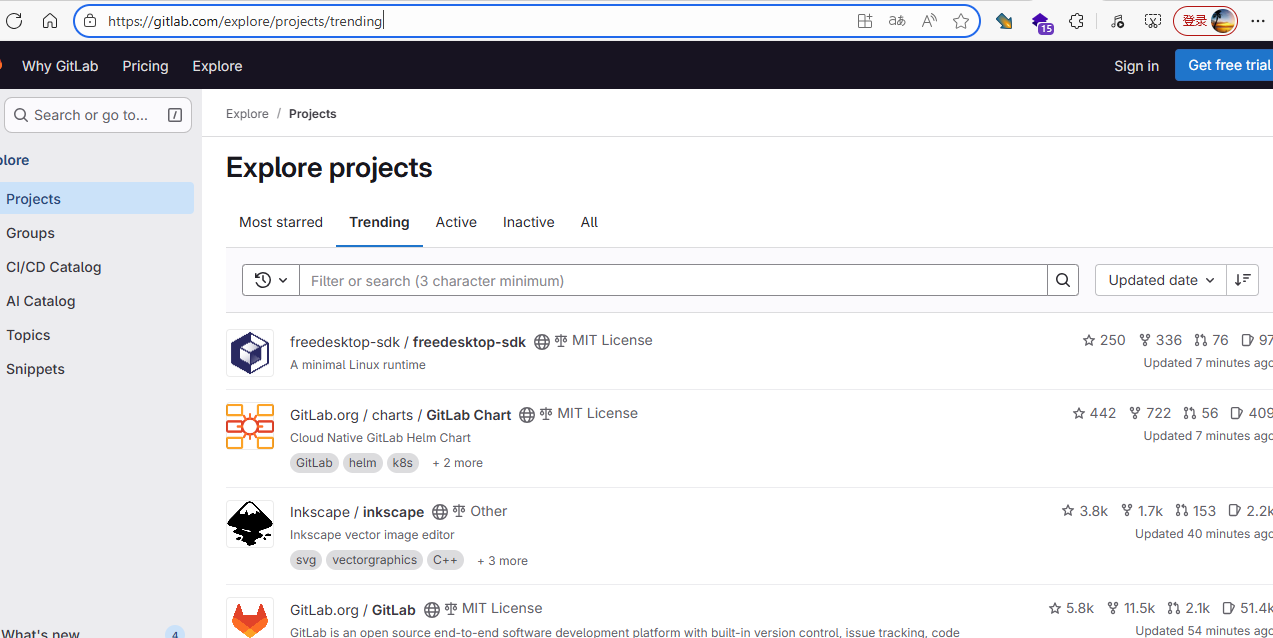
Task: Add page to favorites star icon
Action: pos(961,21)
